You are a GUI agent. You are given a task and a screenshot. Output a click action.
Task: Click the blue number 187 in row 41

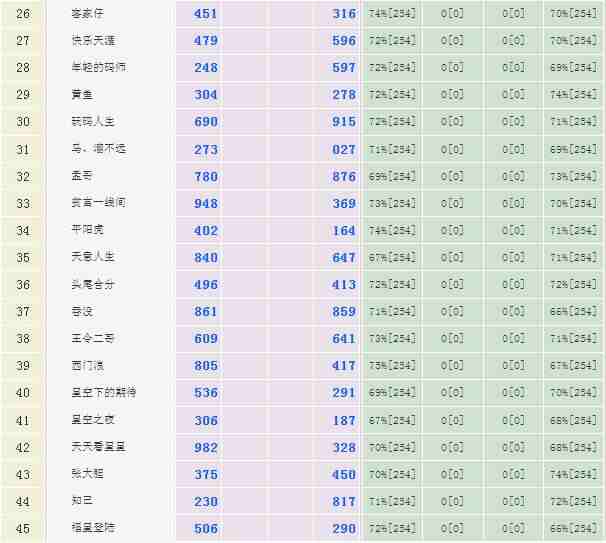pos(344,421)
